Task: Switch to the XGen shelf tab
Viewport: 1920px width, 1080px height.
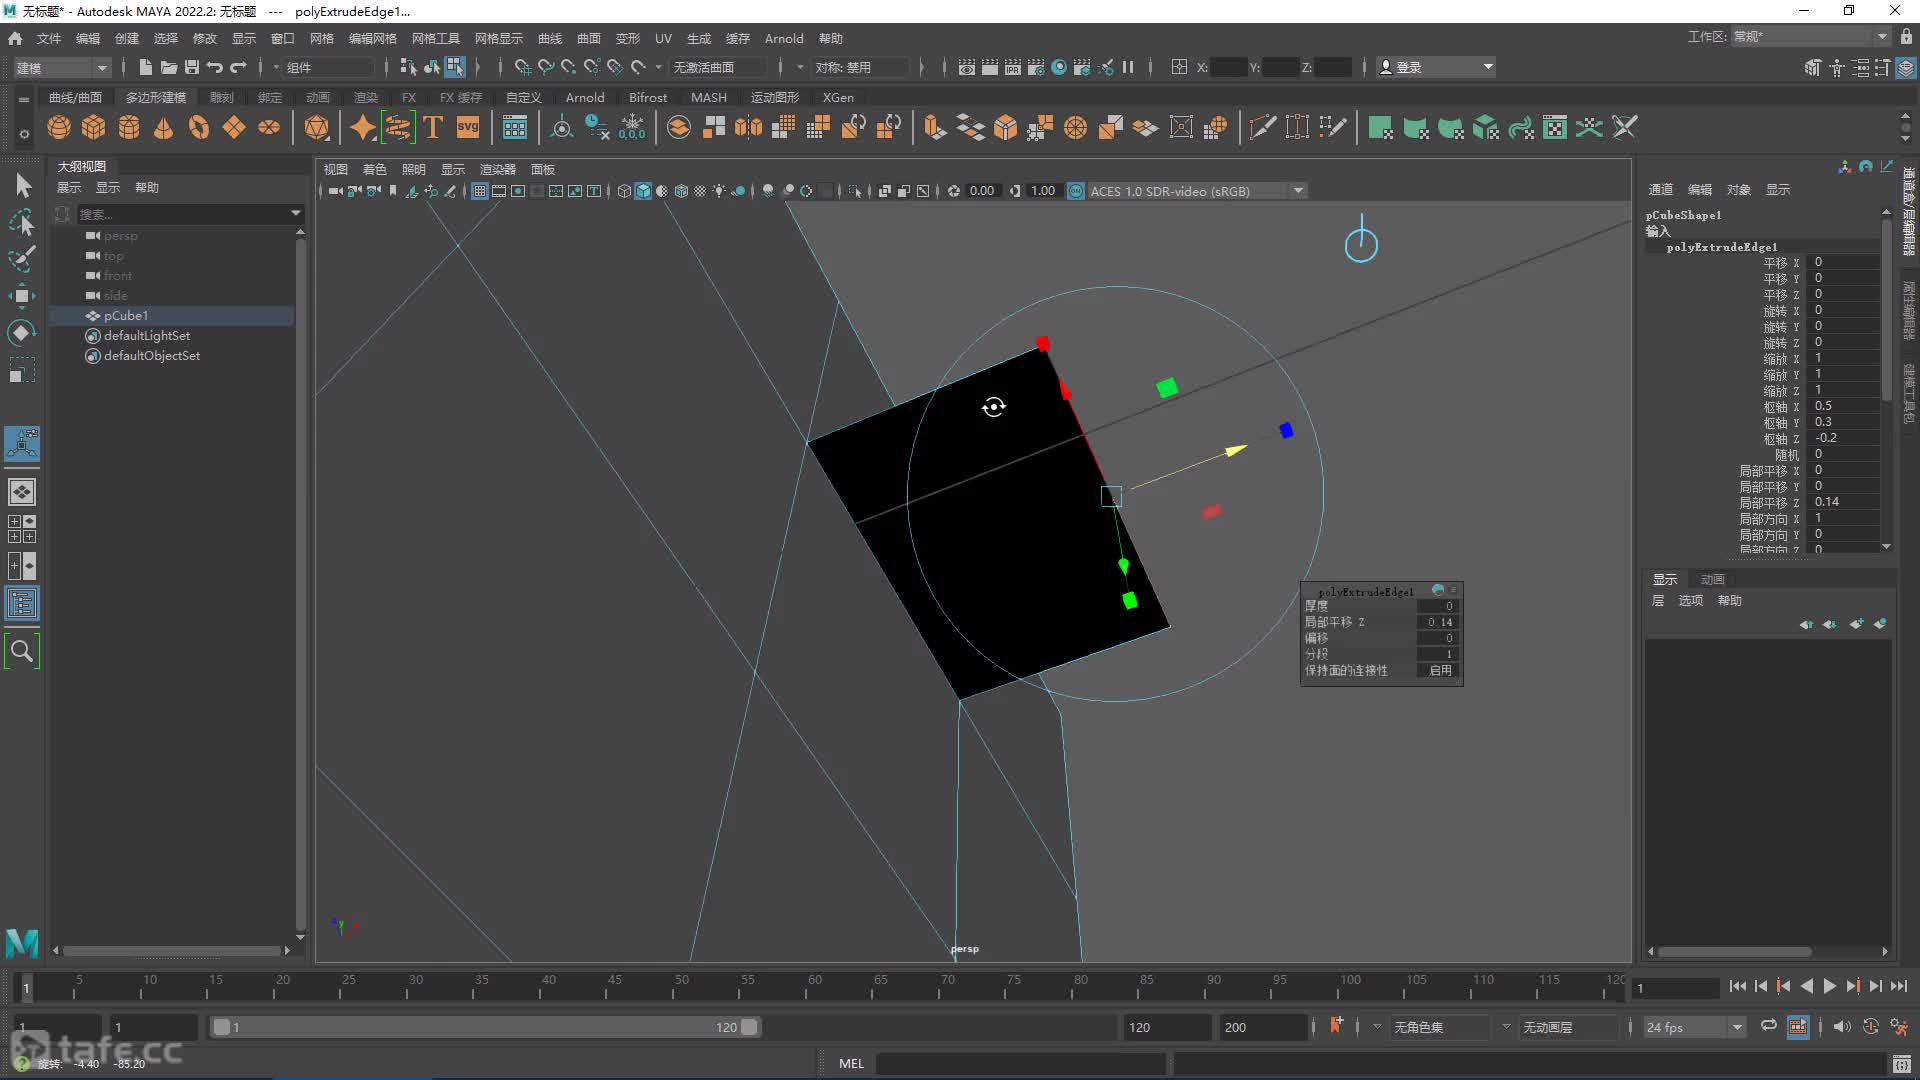Action: pos(838,97)
